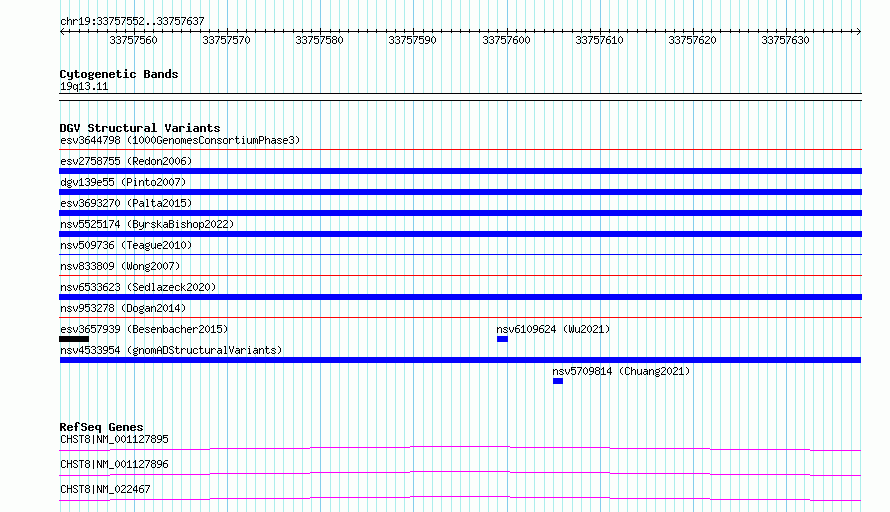Click the CHST8|NM_001127896 transcript label
Image resolution: width=890 pixels, height=512 pixels.
point(114,464)
